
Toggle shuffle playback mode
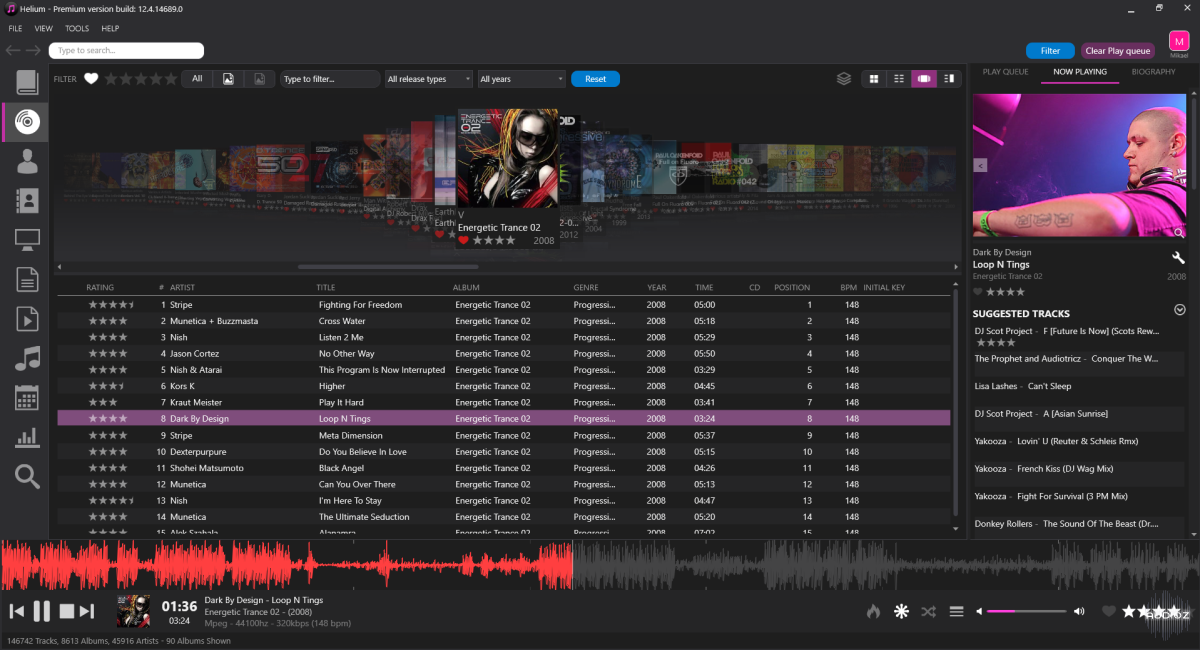928,611
